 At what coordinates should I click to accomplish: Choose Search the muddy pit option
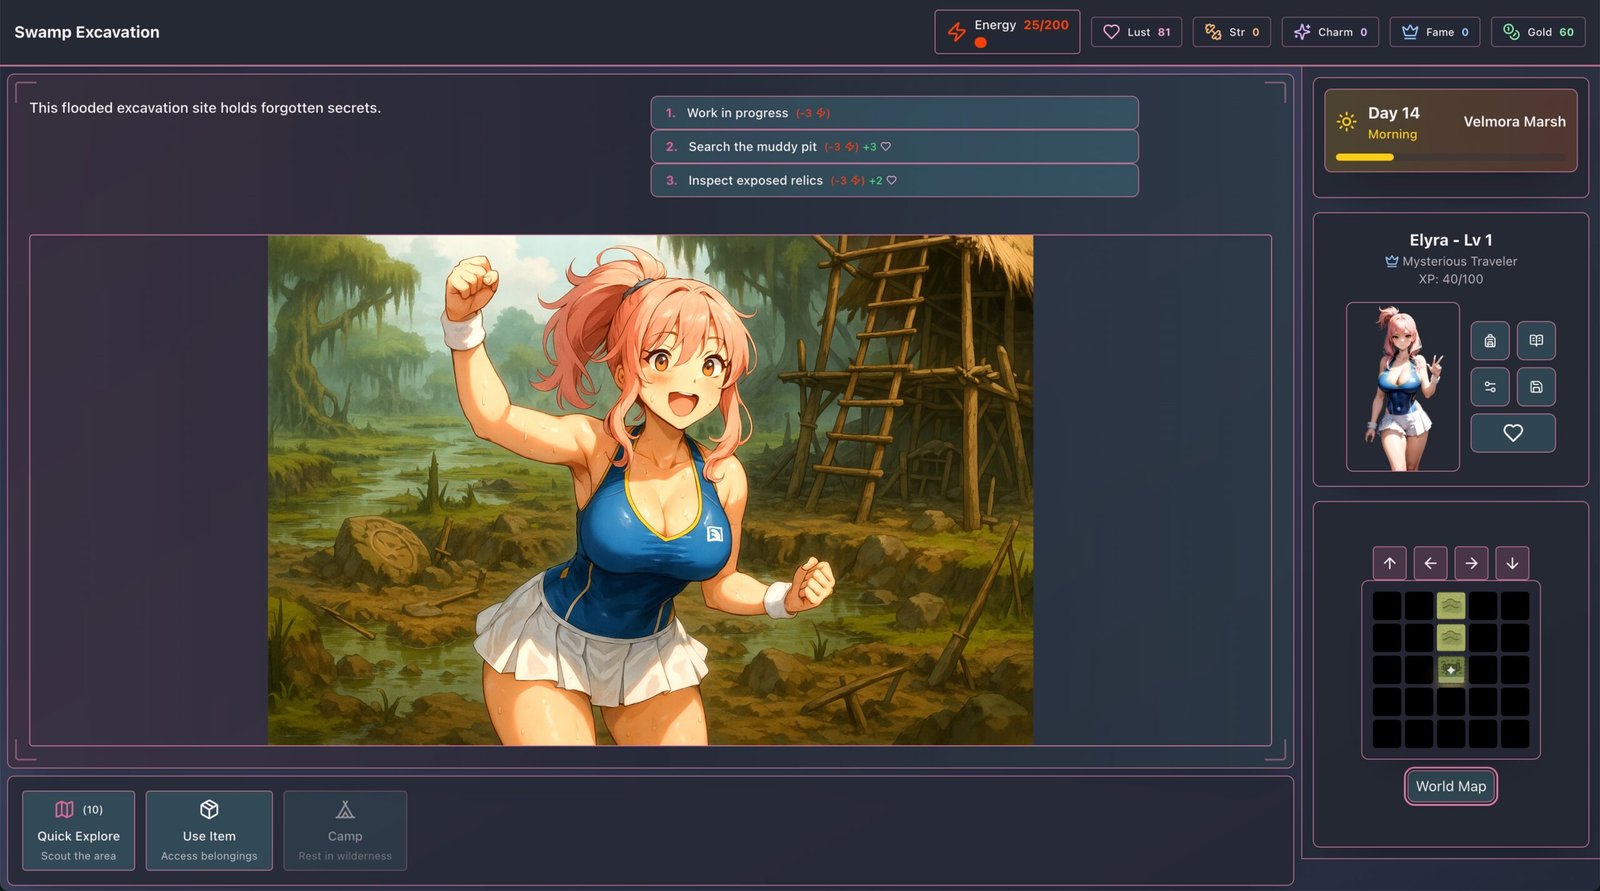pos(894,147)
